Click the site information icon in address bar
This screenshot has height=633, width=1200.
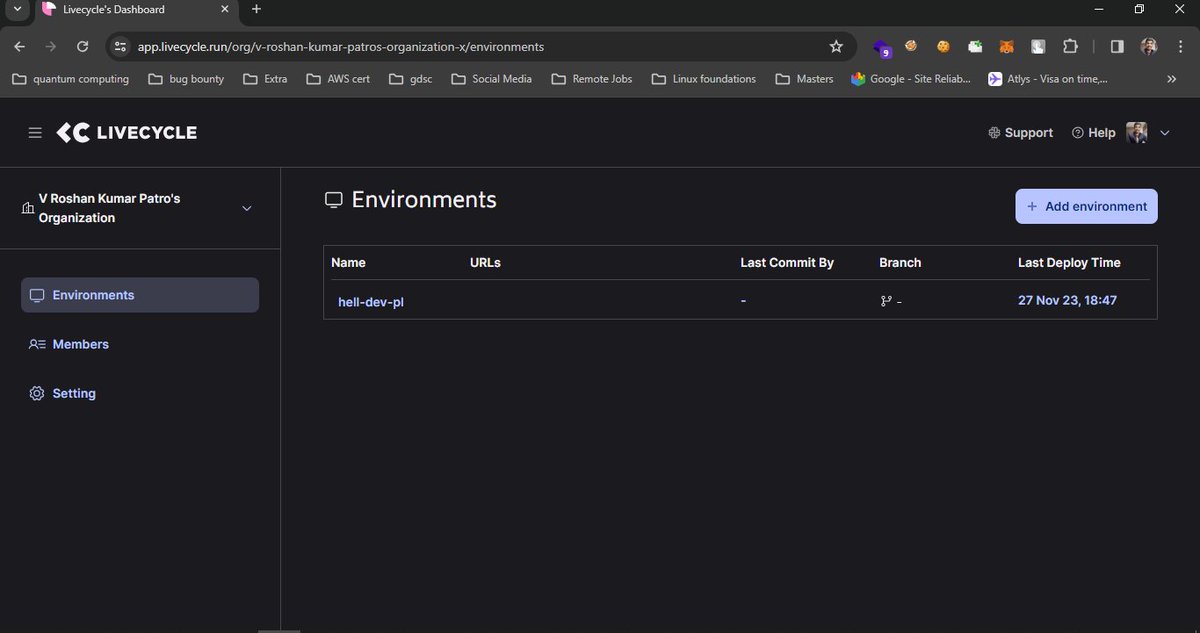pyautogui.click(x=120, y=46)
